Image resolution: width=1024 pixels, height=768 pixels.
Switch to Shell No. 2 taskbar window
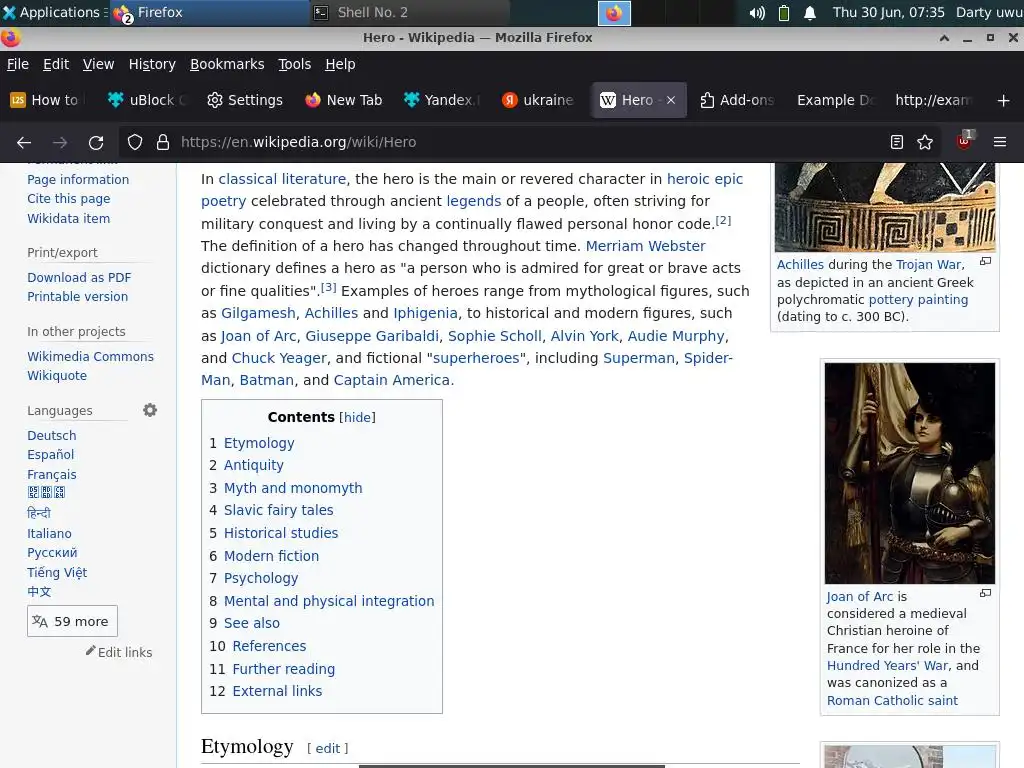point(408,12)
